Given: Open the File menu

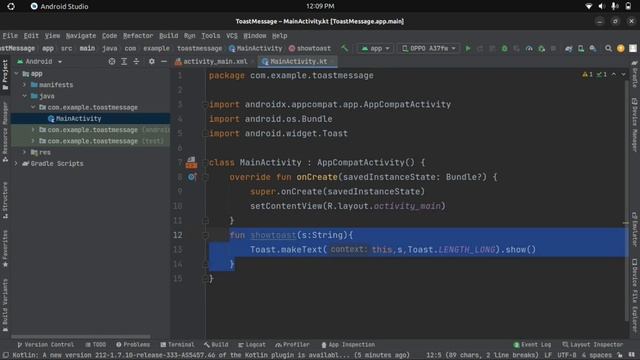Looking at the screenshot, I should (x=10, y=36).
